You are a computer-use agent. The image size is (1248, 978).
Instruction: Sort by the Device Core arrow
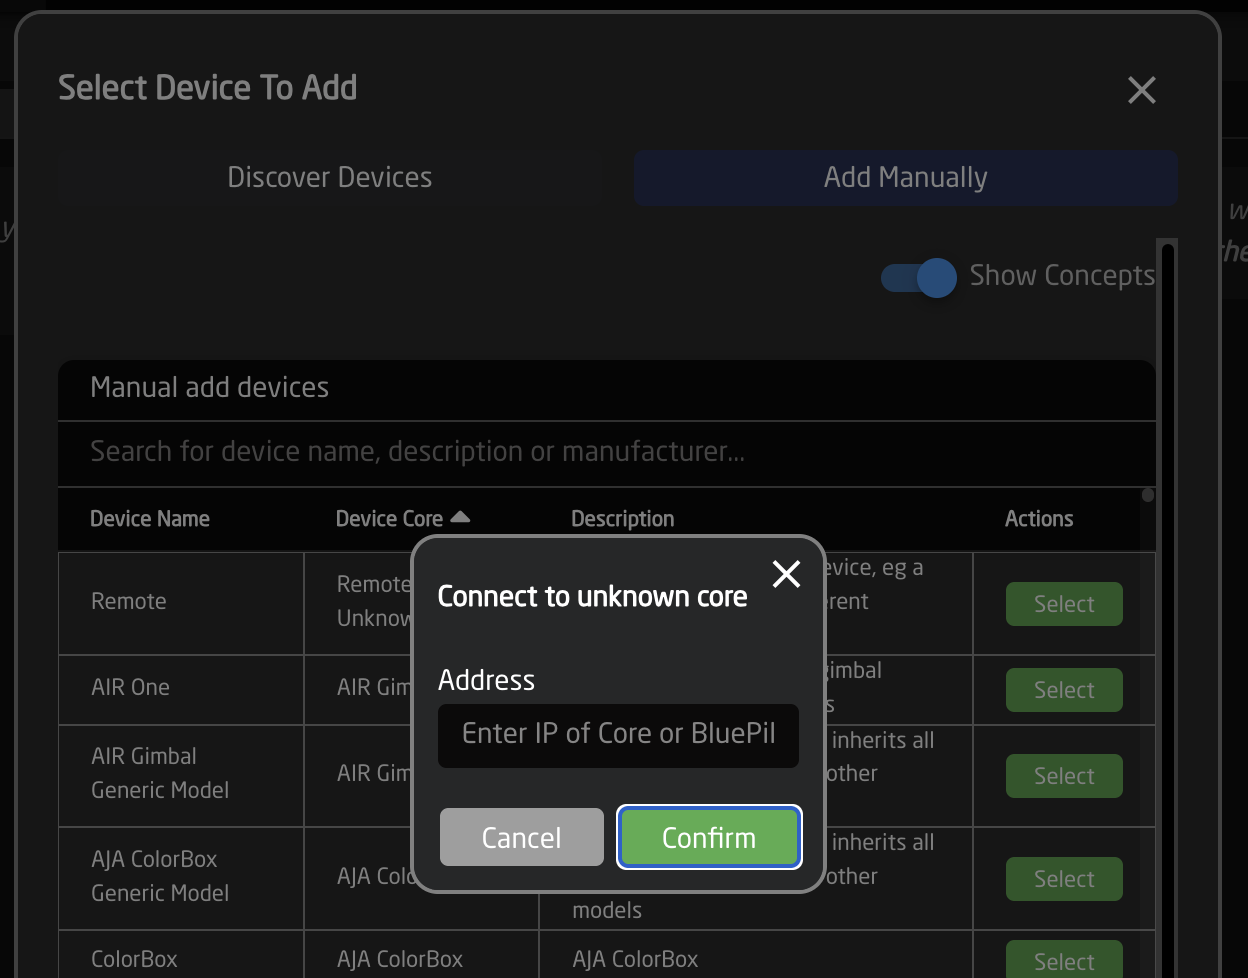pyautogui.click(x=460, y=517)
